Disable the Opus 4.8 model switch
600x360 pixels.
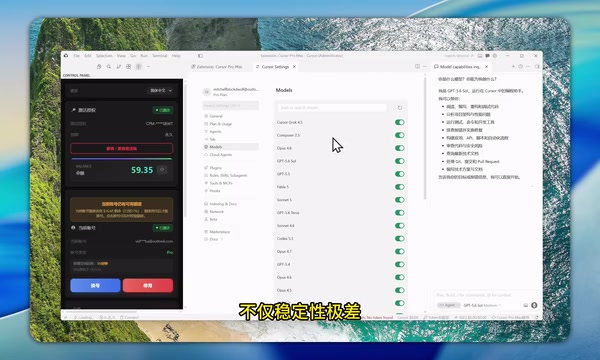coord(399,148)
